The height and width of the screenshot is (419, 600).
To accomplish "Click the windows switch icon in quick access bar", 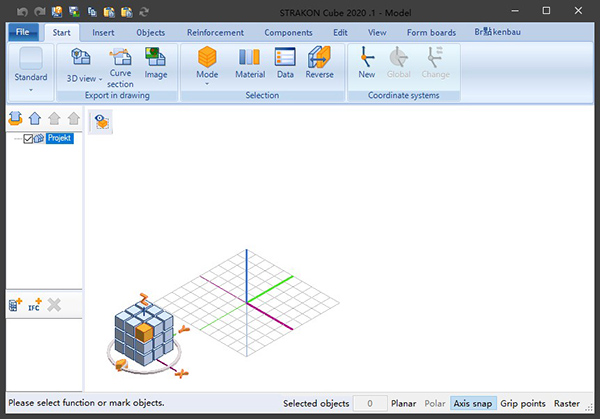I will [x=74, y=12].
